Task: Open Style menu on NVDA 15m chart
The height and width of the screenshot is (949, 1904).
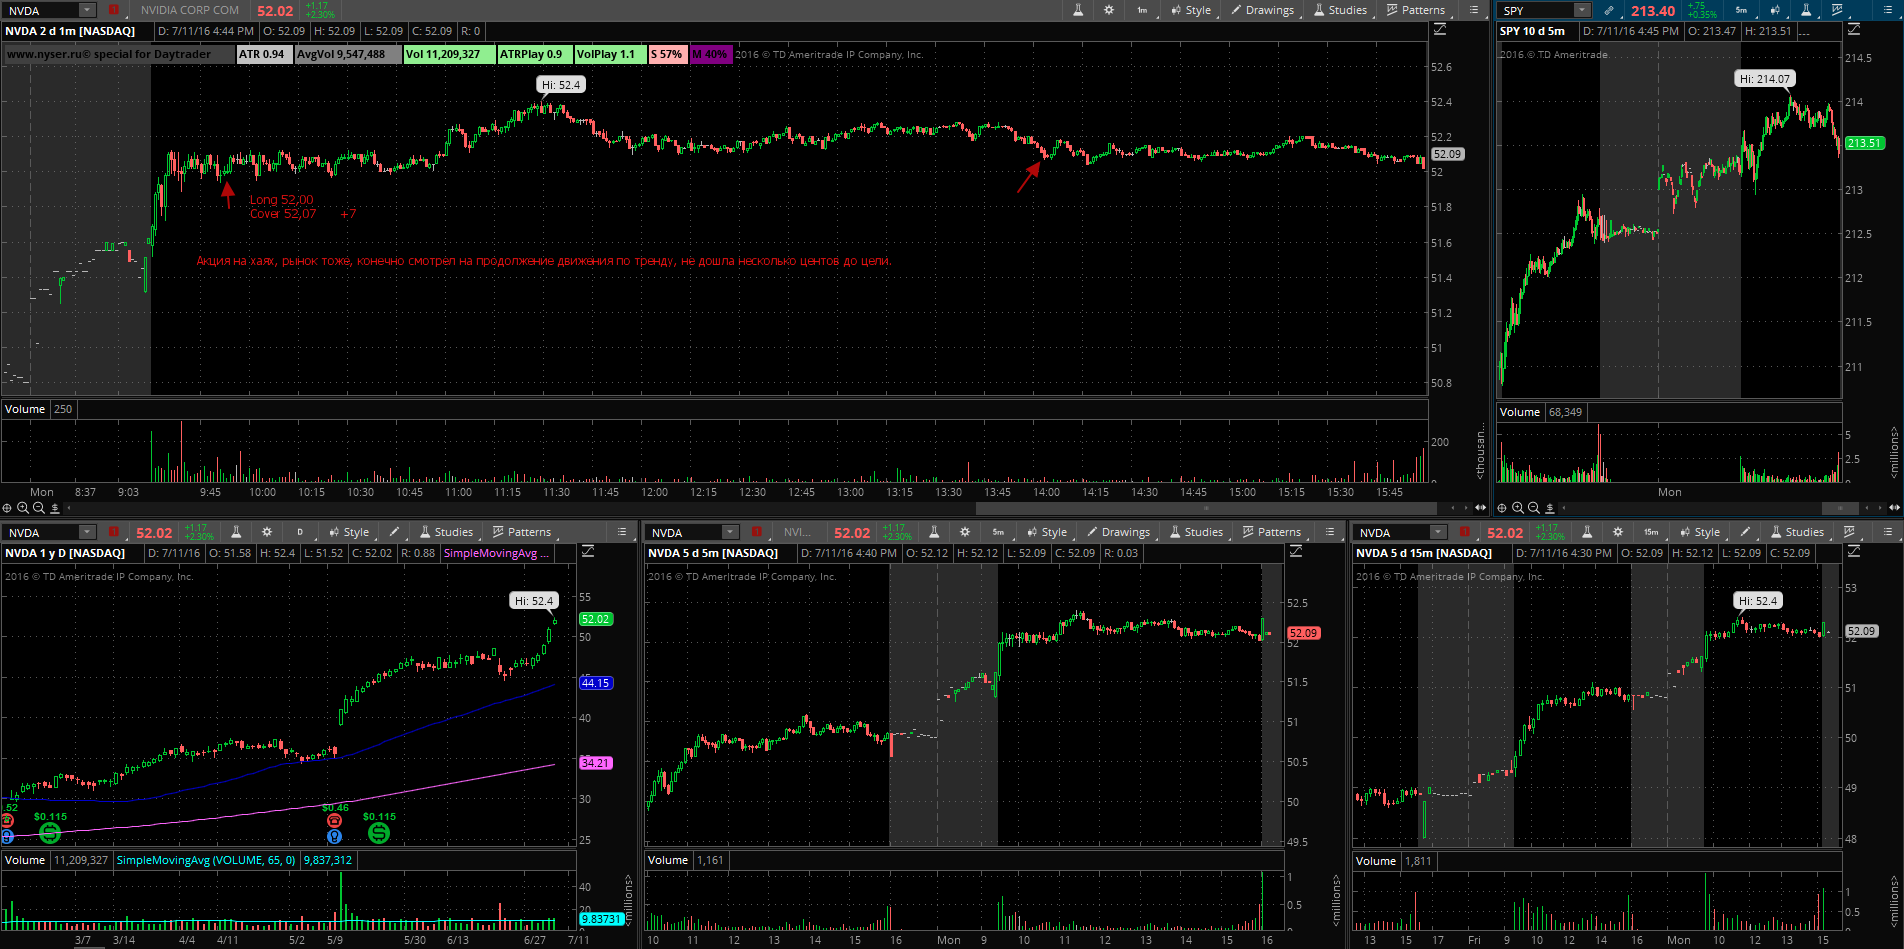Action: 1700,532
